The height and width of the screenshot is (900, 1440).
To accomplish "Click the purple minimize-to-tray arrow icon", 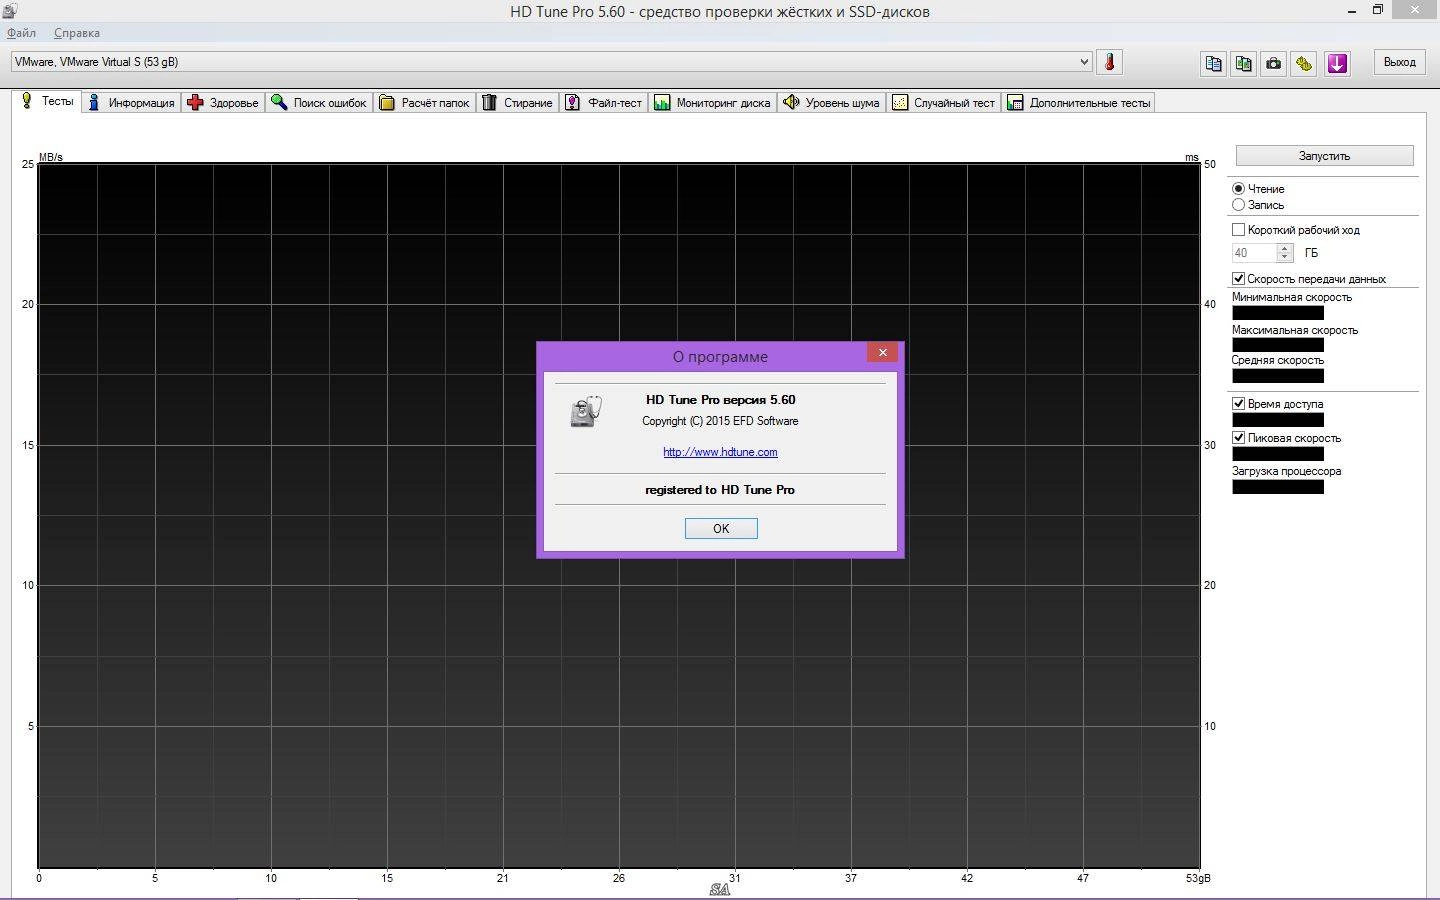I will (x=1337, y=63).
